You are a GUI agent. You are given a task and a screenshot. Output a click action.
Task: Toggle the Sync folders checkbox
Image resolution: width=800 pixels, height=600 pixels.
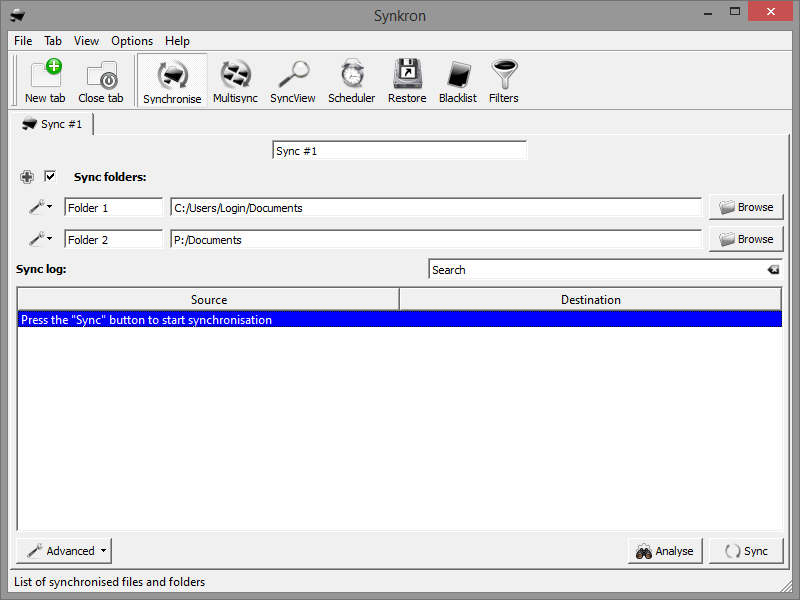pyautogui.click(x=50, y=177)
